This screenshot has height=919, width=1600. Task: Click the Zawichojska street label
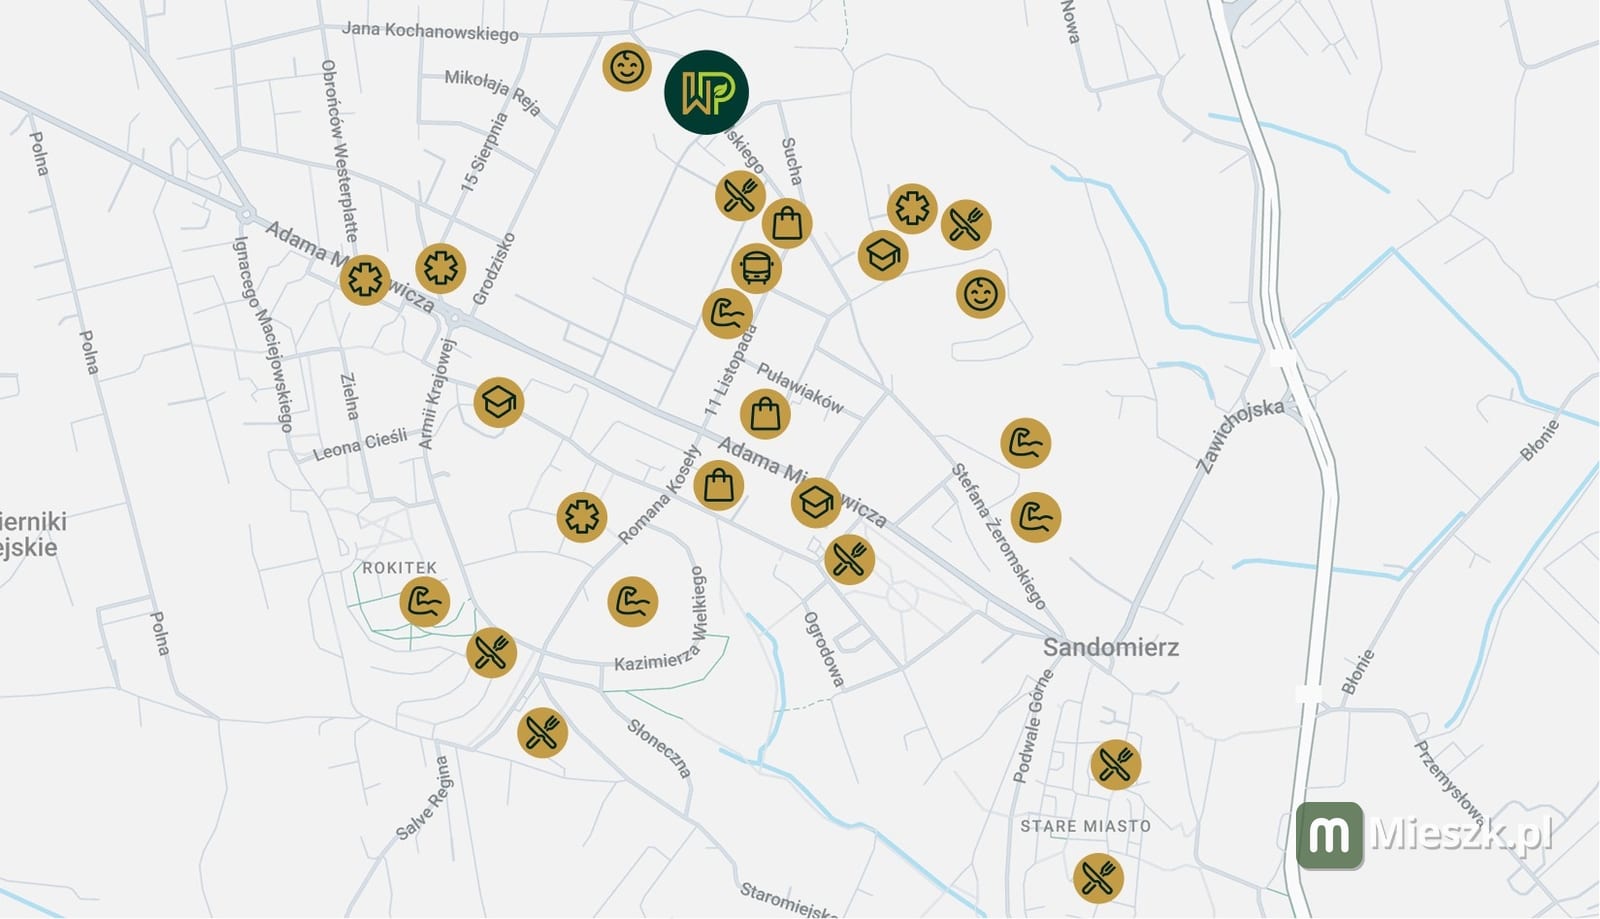coord(1240,435)
